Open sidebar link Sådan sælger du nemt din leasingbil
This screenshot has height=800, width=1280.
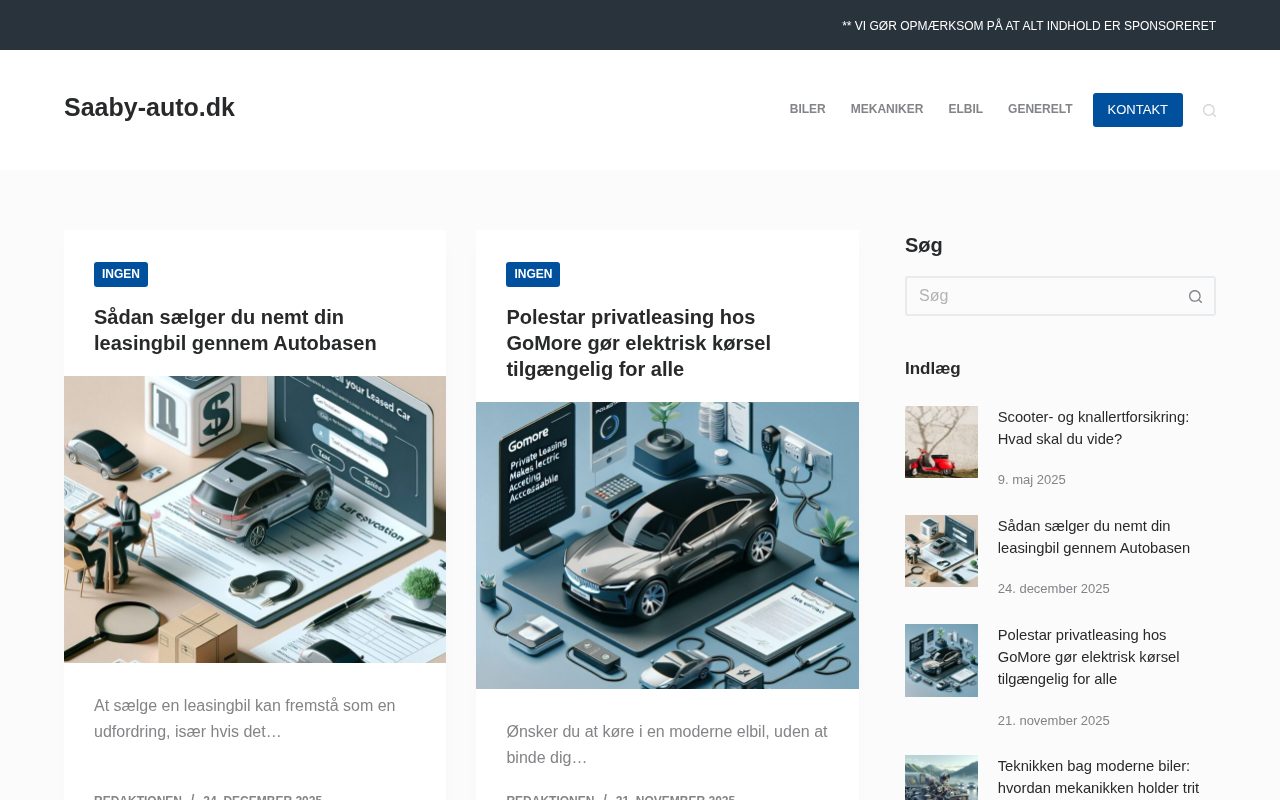click(1094, 537)
